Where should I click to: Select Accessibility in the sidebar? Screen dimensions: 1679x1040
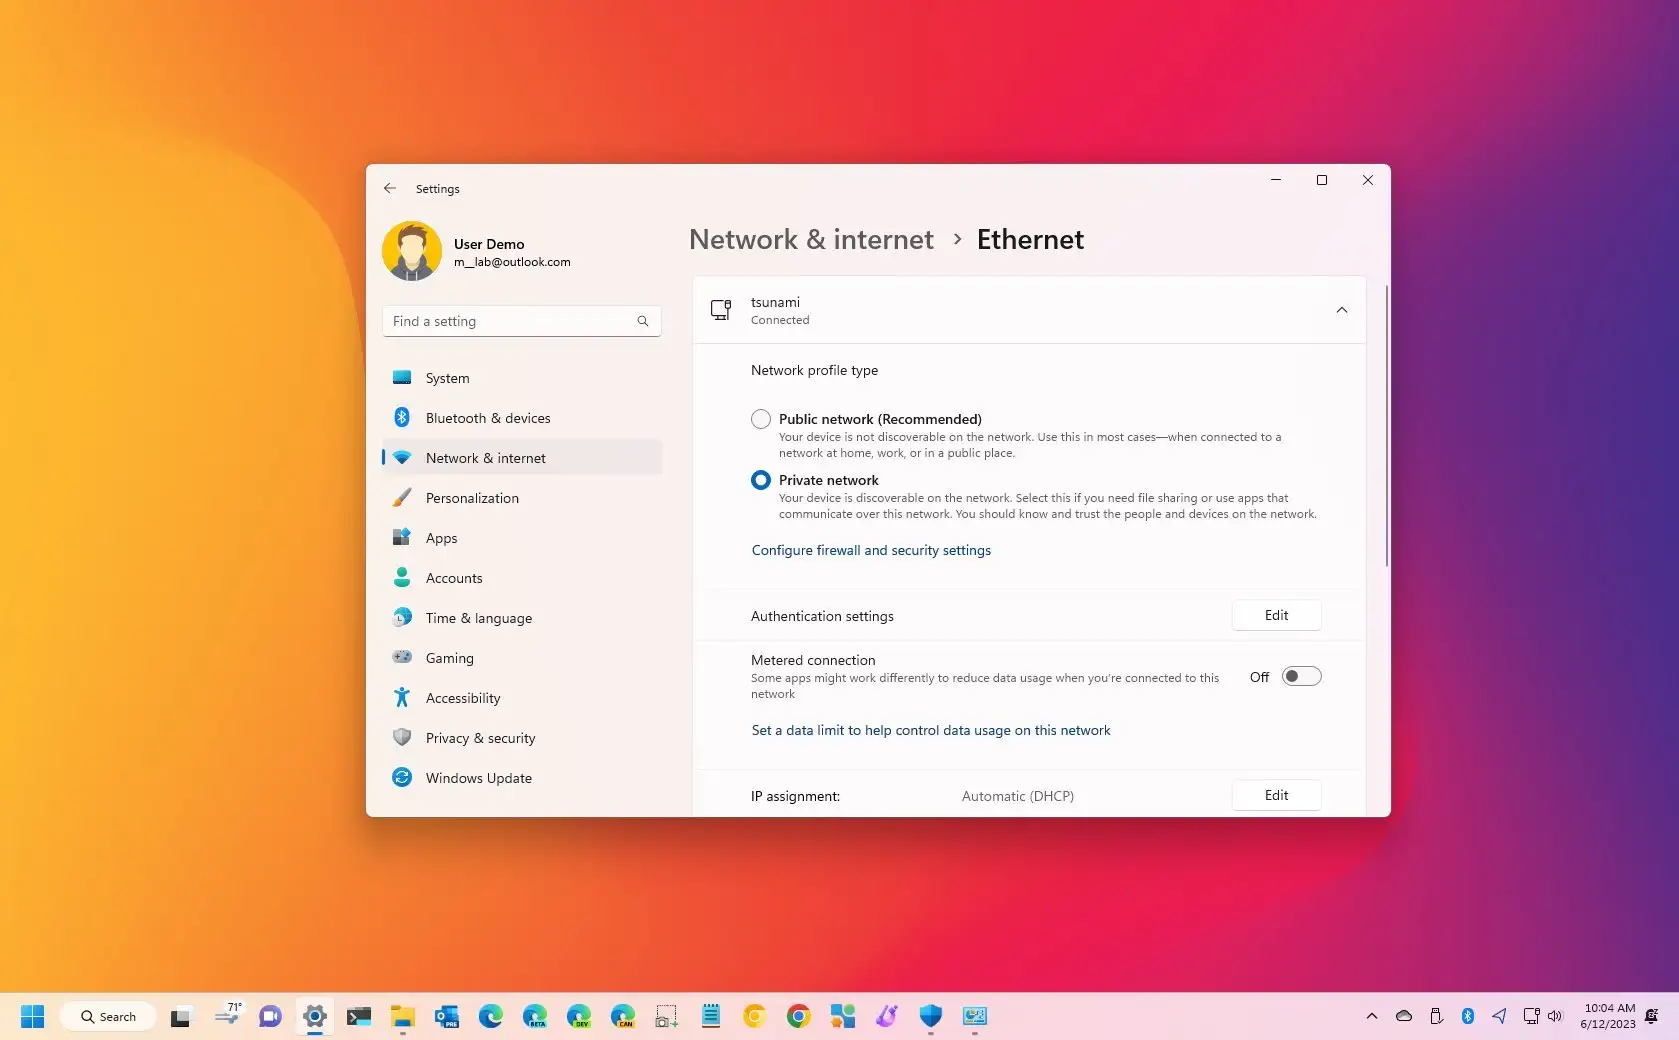pyautogui.click(x=462, y=698)
